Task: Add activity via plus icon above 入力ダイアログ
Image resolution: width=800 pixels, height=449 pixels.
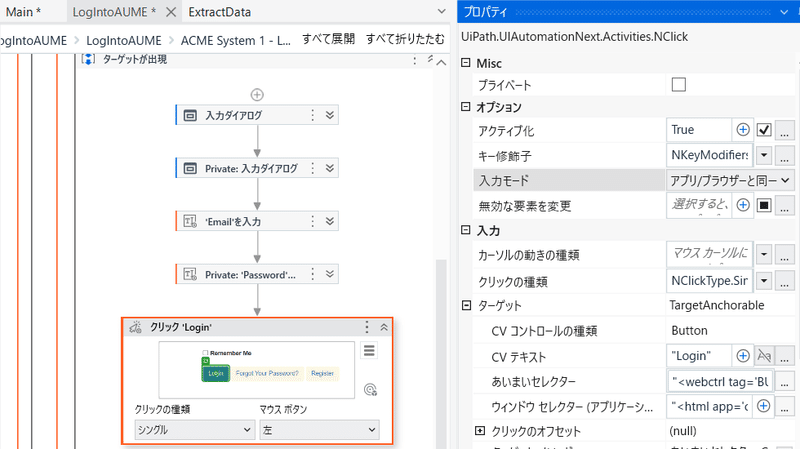Action: coord(257,94)
